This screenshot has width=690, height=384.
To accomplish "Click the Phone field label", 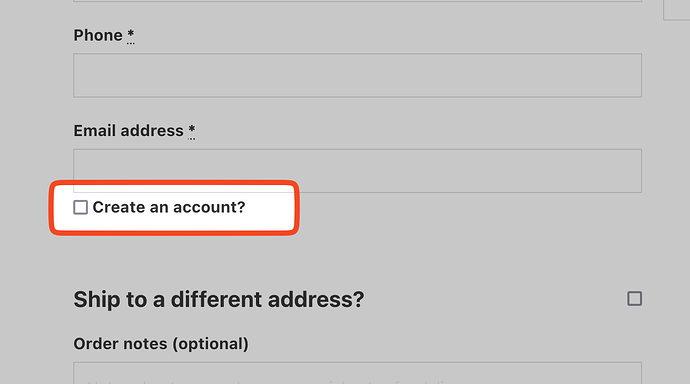I will (98, 35).
